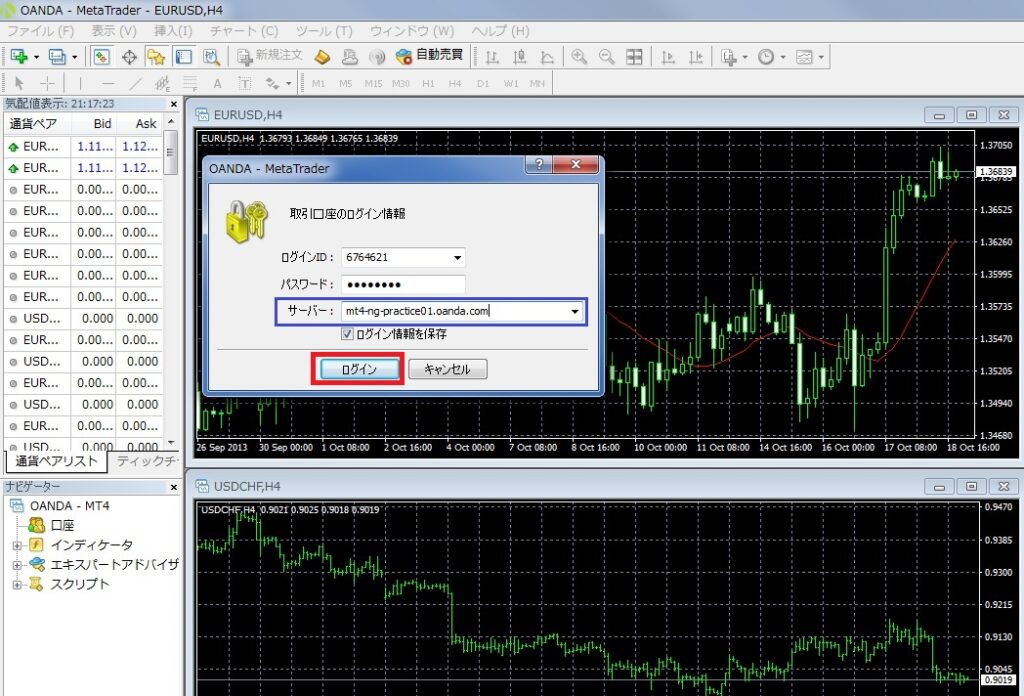Click the New Chart toolbar icon
1024x696 pixels.
(18, 57)
